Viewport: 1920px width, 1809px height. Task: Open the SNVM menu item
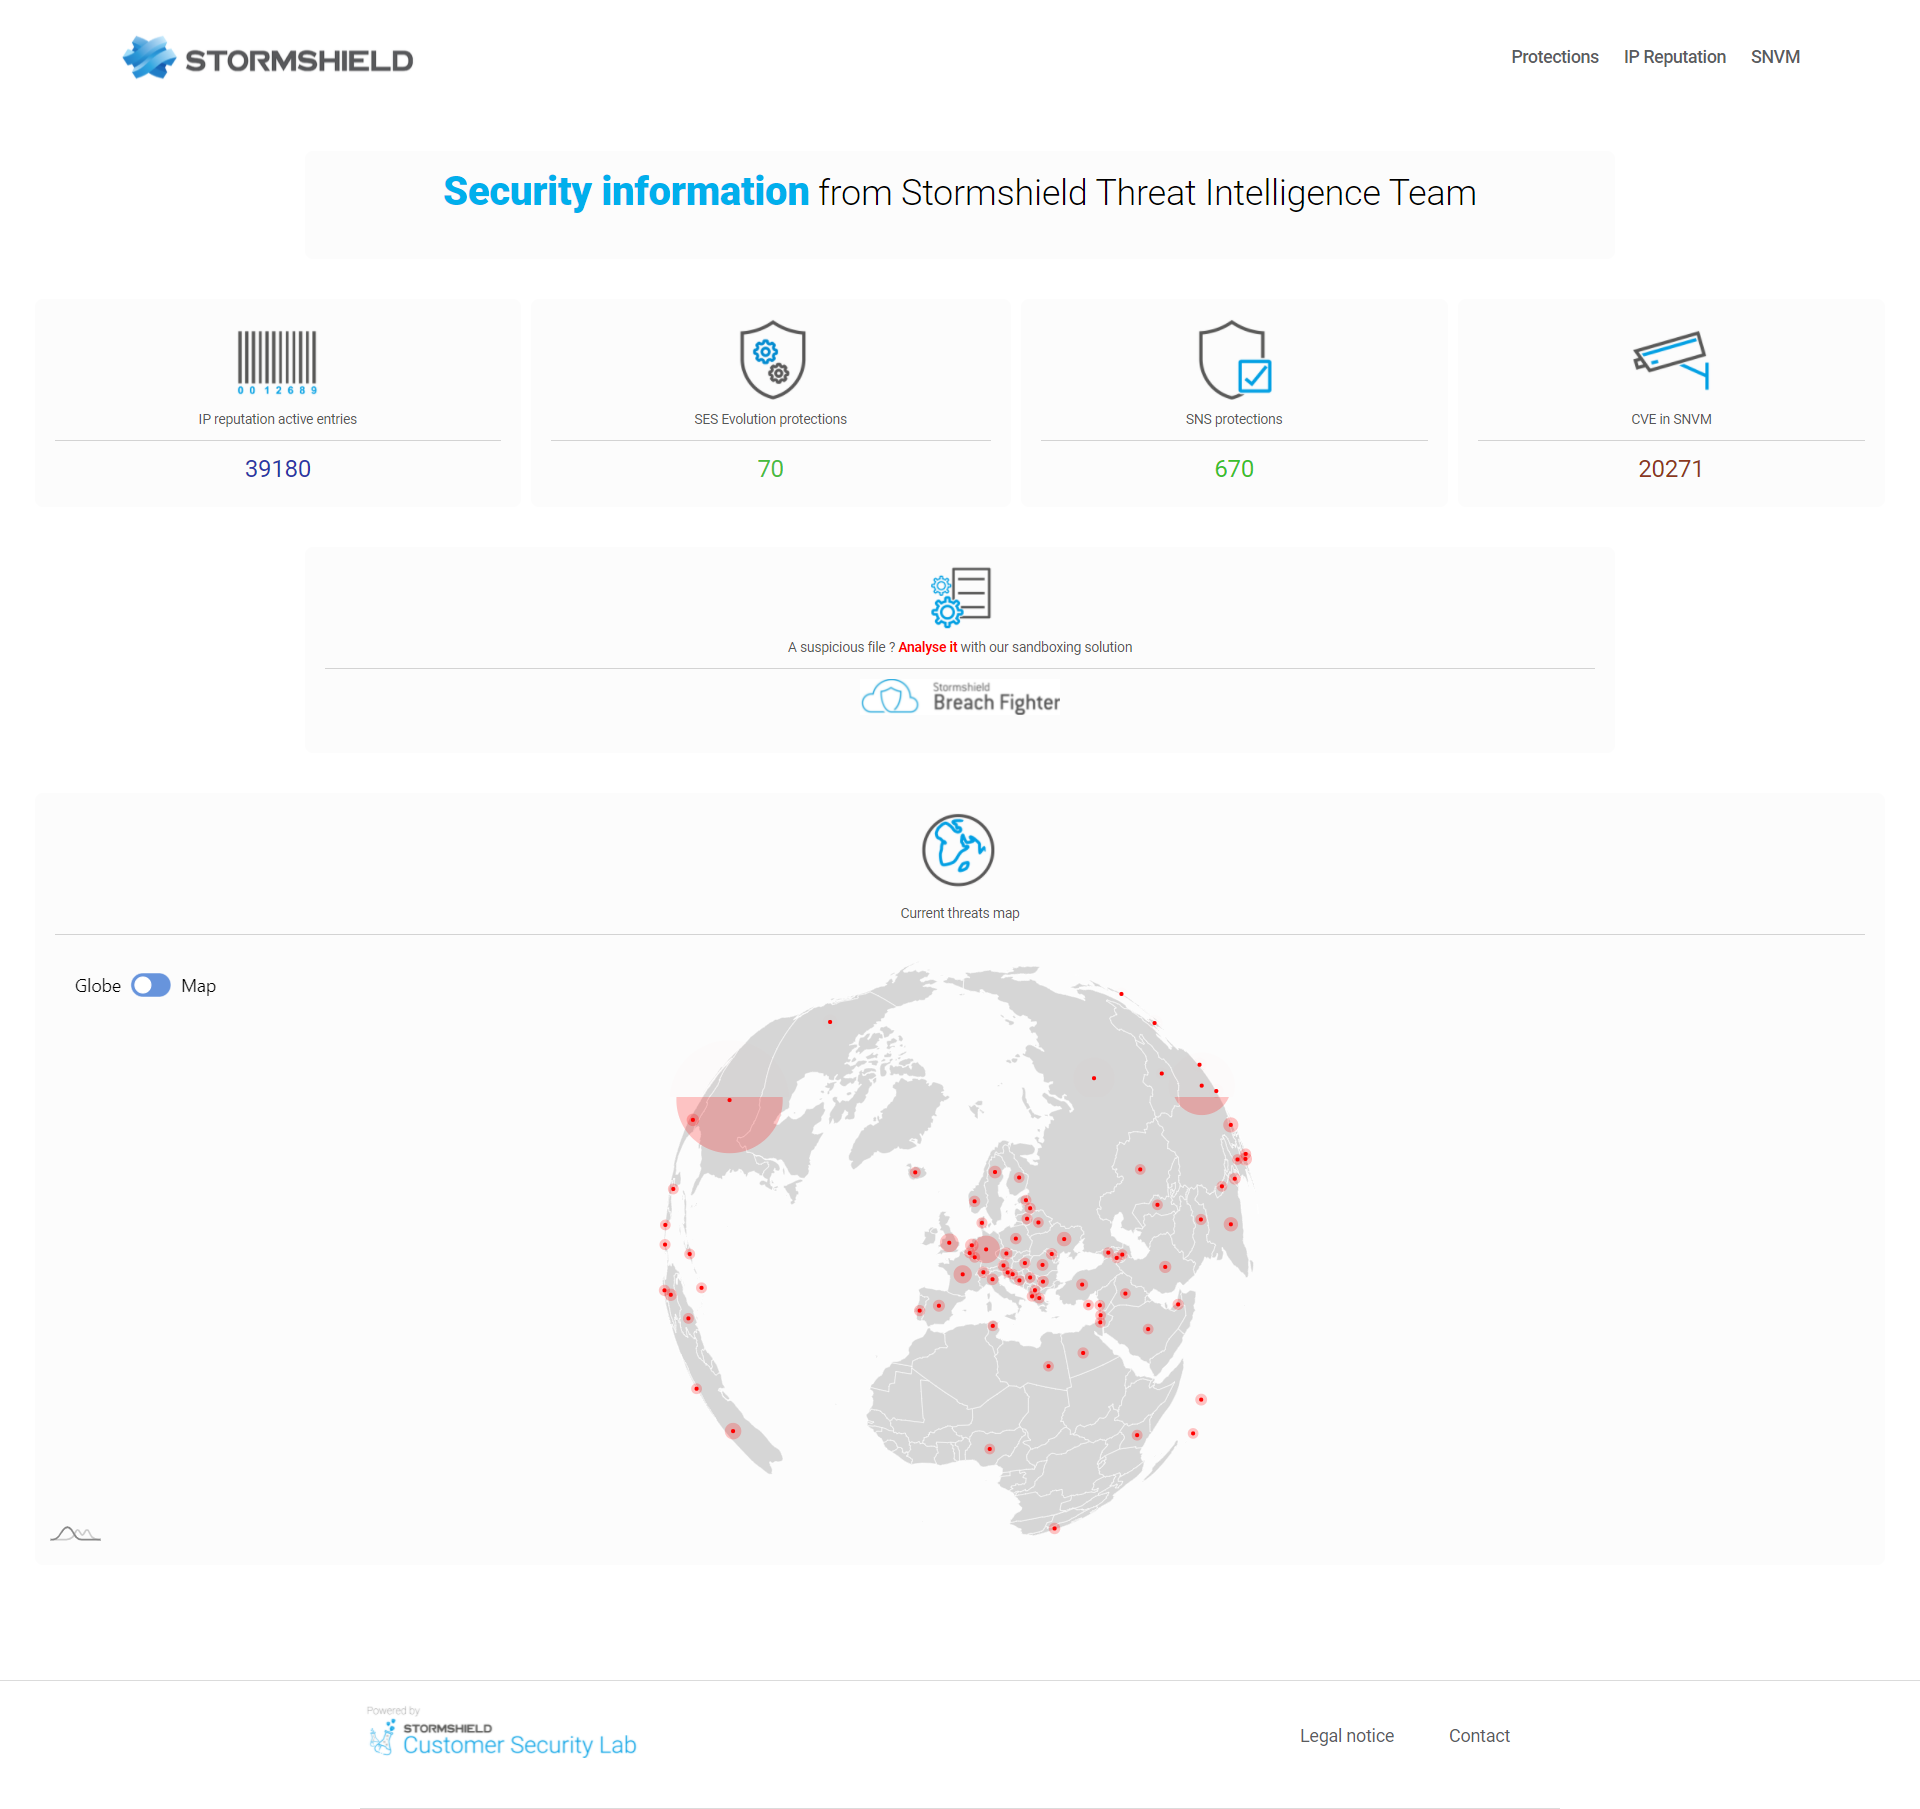coord(1775,57)
